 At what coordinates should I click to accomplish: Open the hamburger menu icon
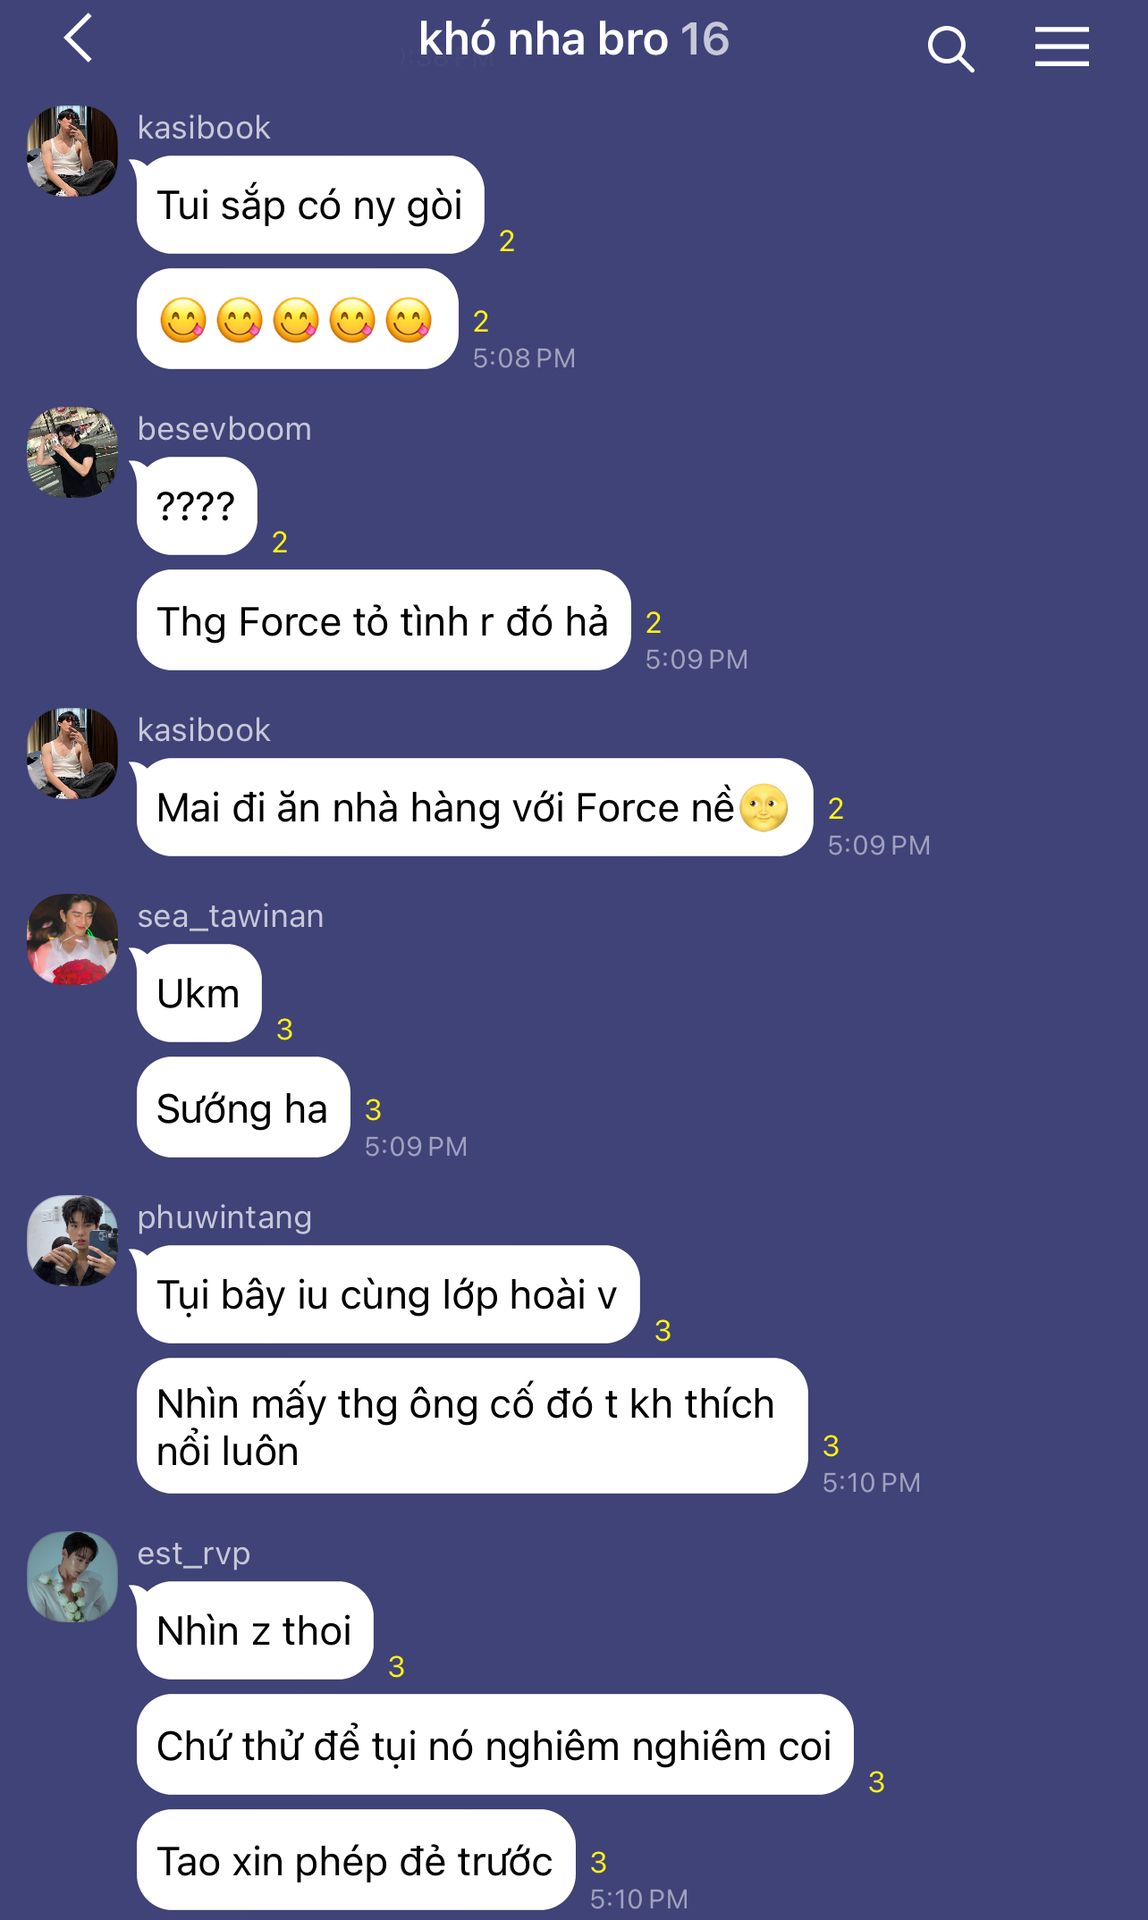pyautogui.click(x=1061, y=47)
